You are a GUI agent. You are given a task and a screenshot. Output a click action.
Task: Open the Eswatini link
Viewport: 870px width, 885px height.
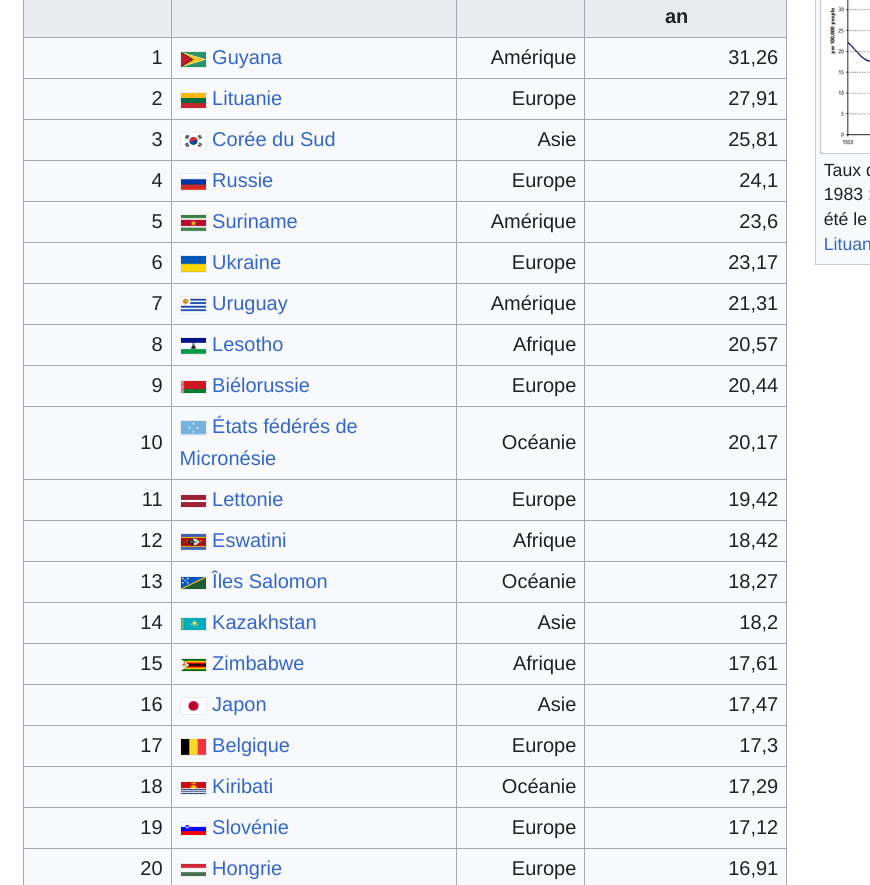coord(249,540)
